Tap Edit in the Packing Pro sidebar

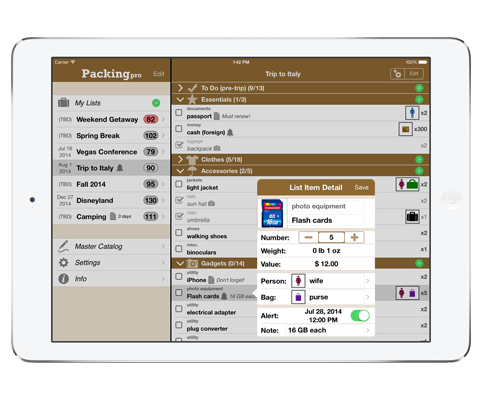(159, 74)
